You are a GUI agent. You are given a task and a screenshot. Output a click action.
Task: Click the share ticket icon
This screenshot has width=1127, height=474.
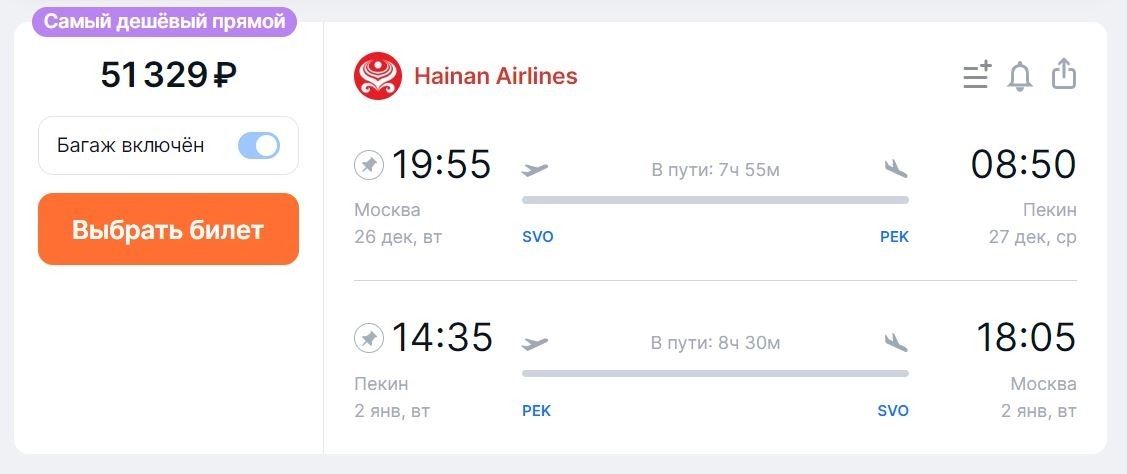pyautogui.click(x=1064, y=74)
